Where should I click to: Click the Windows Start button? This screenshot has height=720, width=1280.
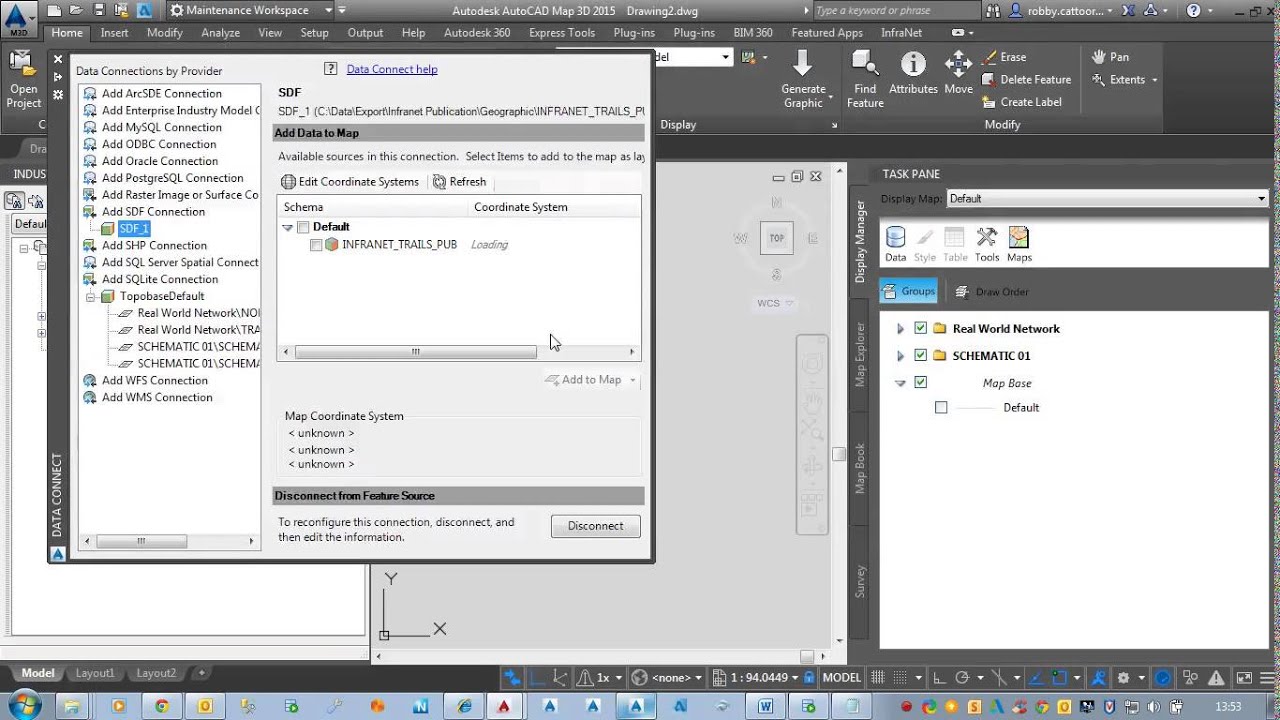tap(23, 706)
